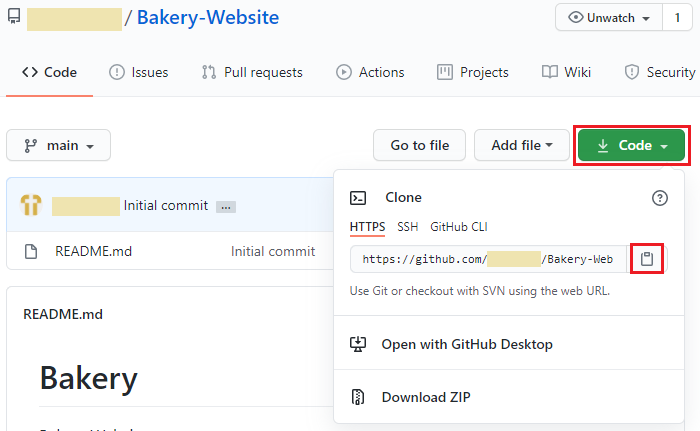Select the Code tab
Viewport: 700px width, 431px height.
point(50,72)
